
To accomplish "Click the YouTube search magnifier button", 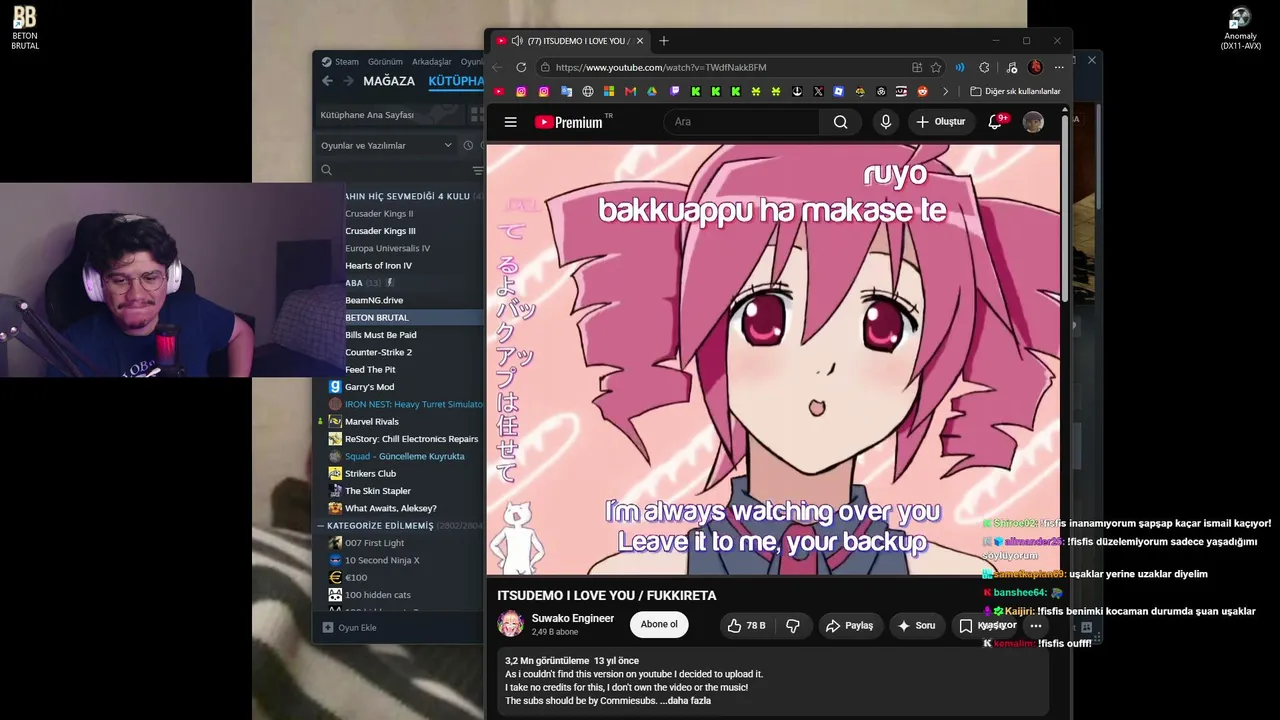I will [x=840, y=122].
